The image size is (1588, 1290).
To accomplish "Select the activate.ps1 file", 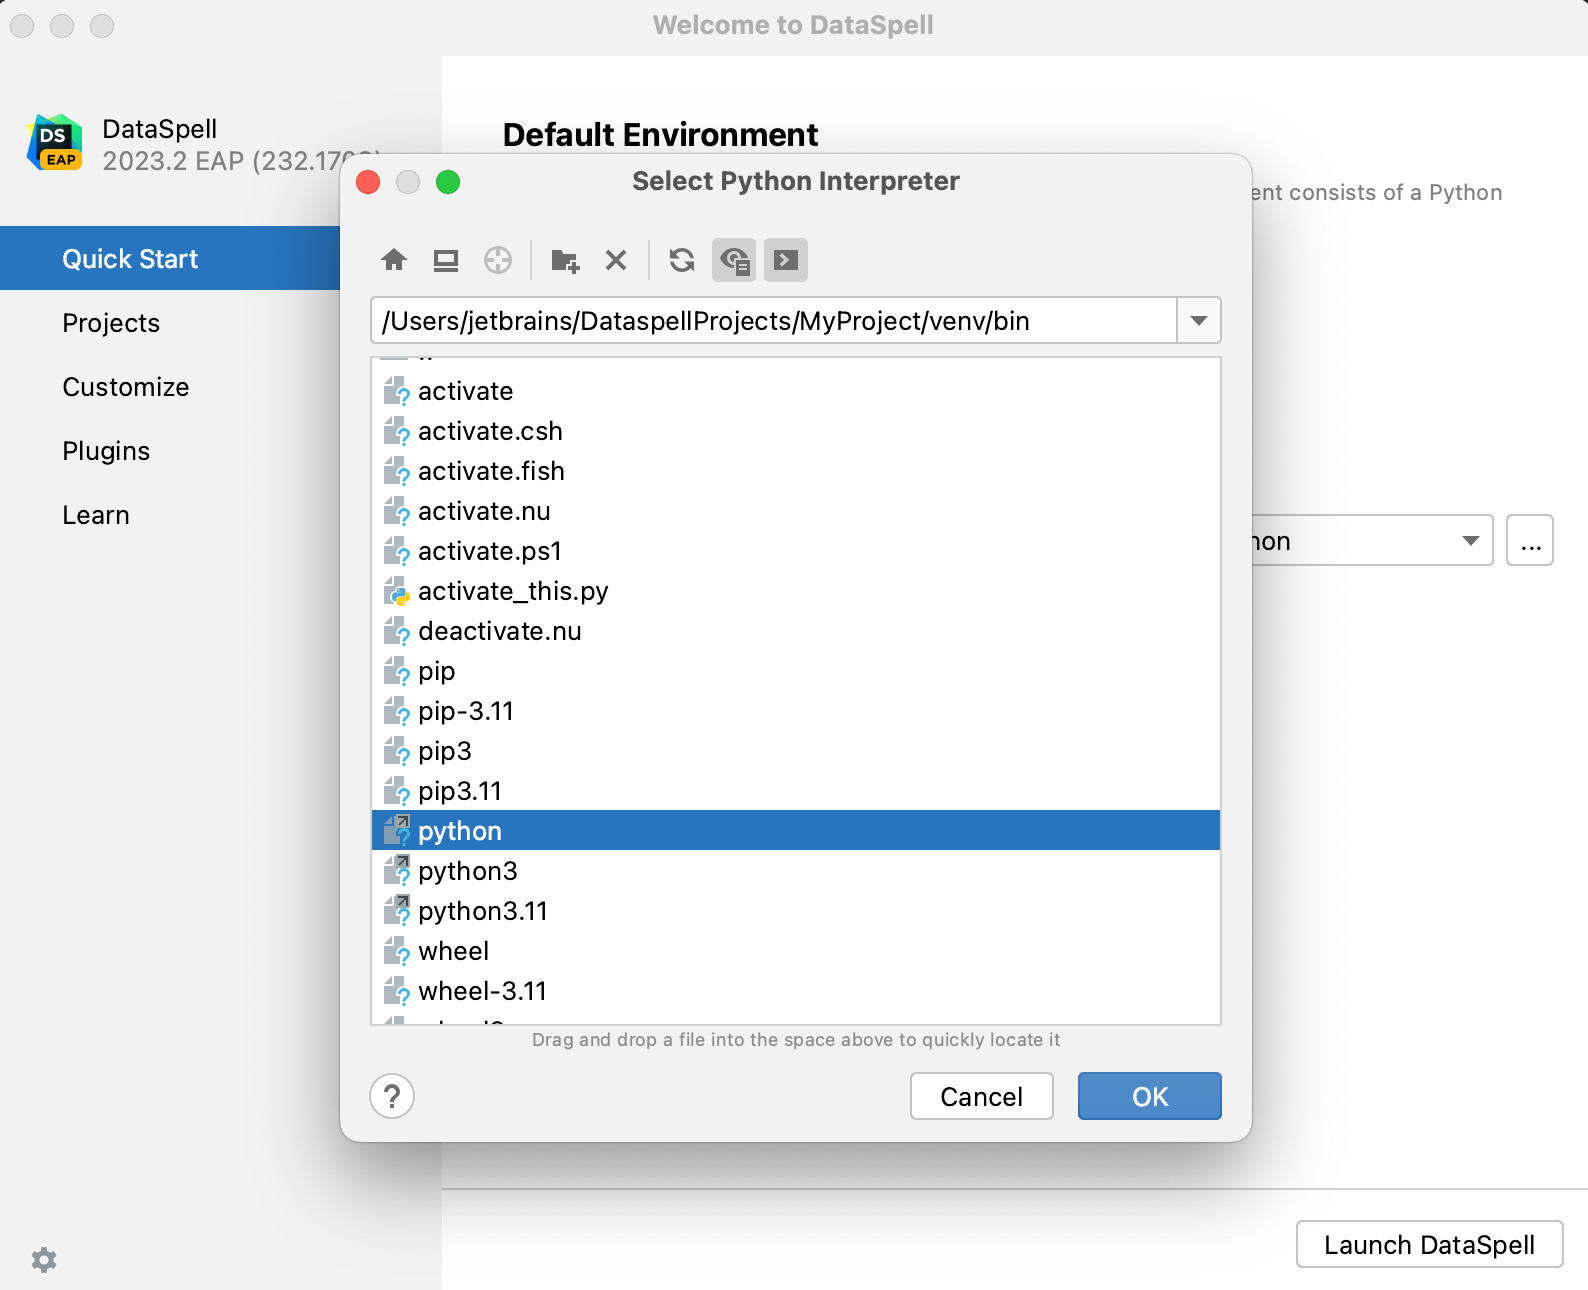I will point(796,551).
